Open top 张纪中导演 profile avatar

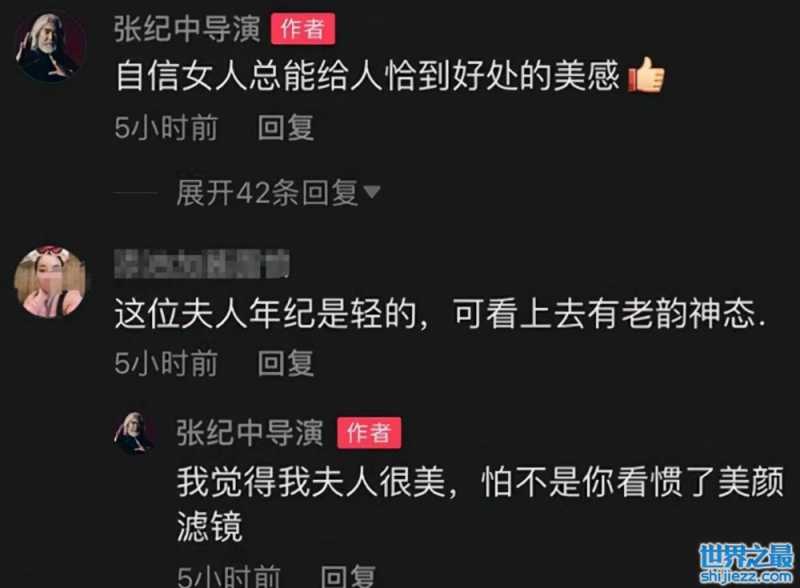tap(49, 47)
